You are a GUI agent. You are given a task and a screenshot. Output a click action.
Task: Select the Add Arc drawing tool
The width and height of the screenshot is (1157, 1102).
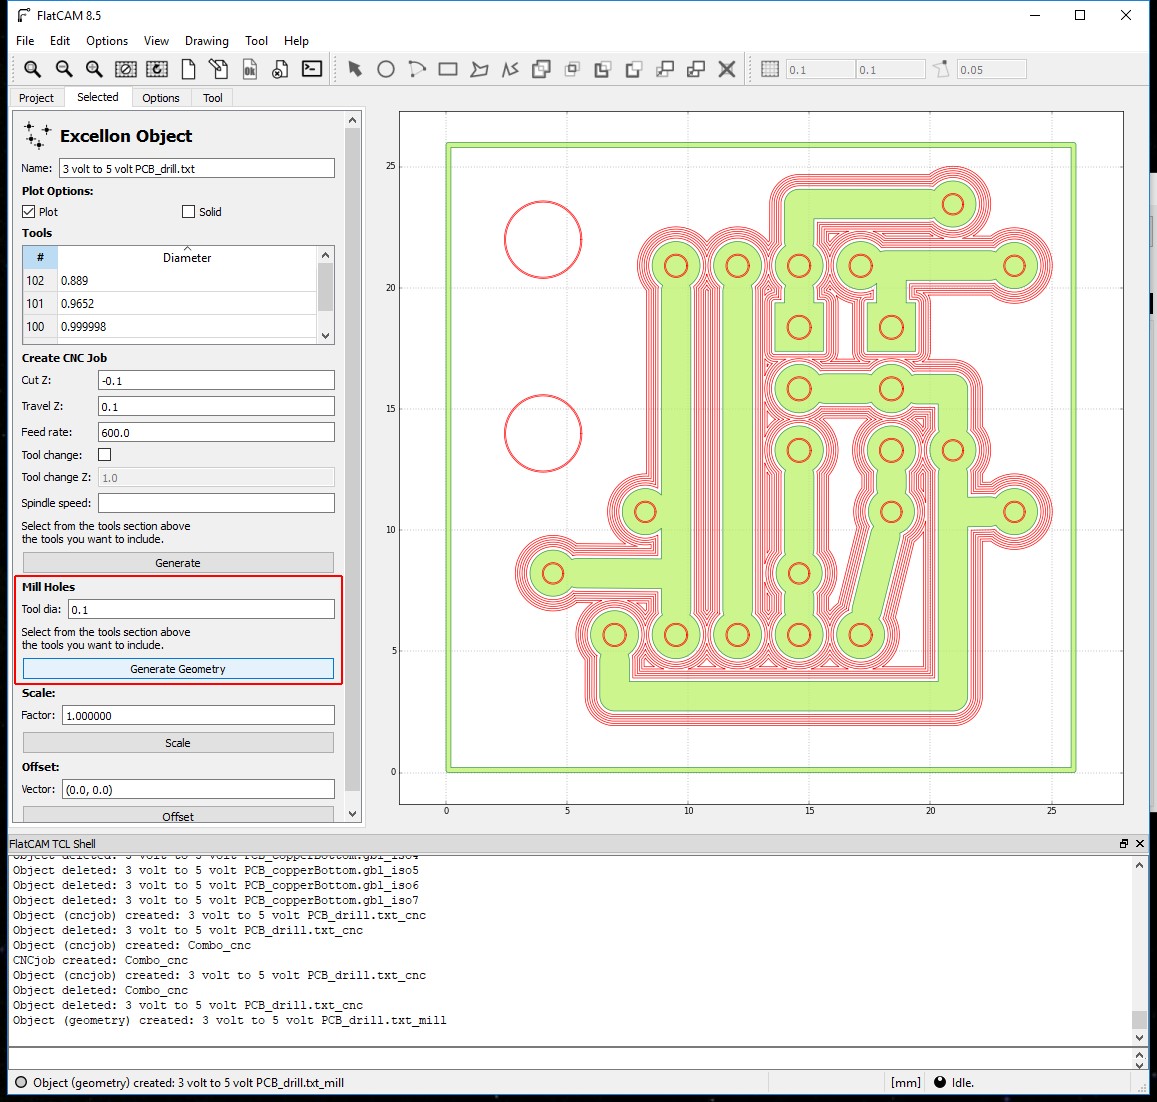click(417, 69)
